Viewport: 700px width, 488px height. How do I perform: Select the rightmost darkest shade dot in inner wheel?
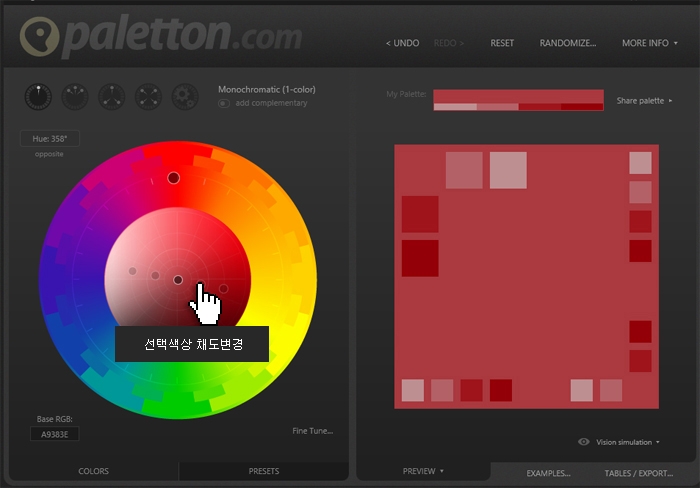coord(224,289)
